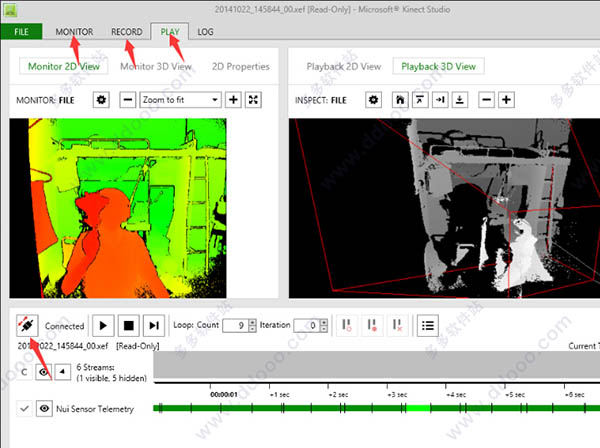The width and height of the screenshot is (600, 448).
Task: Step playback forward one frame
Action: click(154, 326)
